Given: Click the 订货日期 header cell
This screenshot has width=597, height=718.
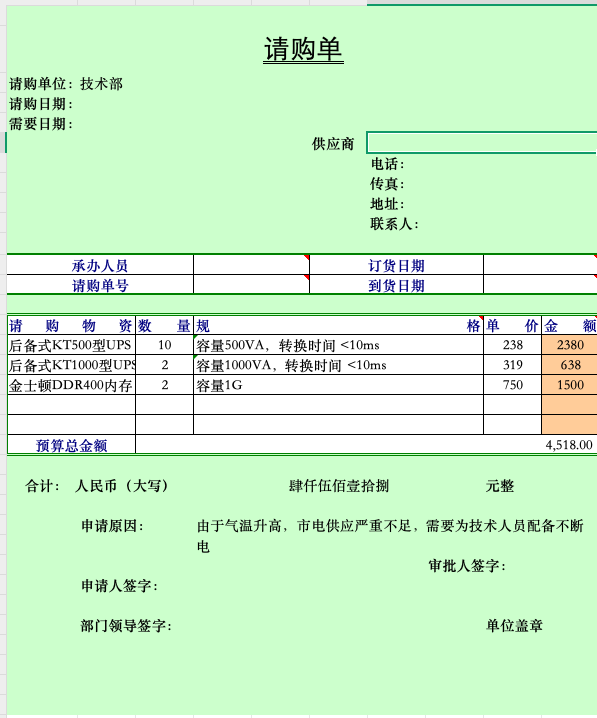Looking at the screenshot, I should tap(396, 265).
